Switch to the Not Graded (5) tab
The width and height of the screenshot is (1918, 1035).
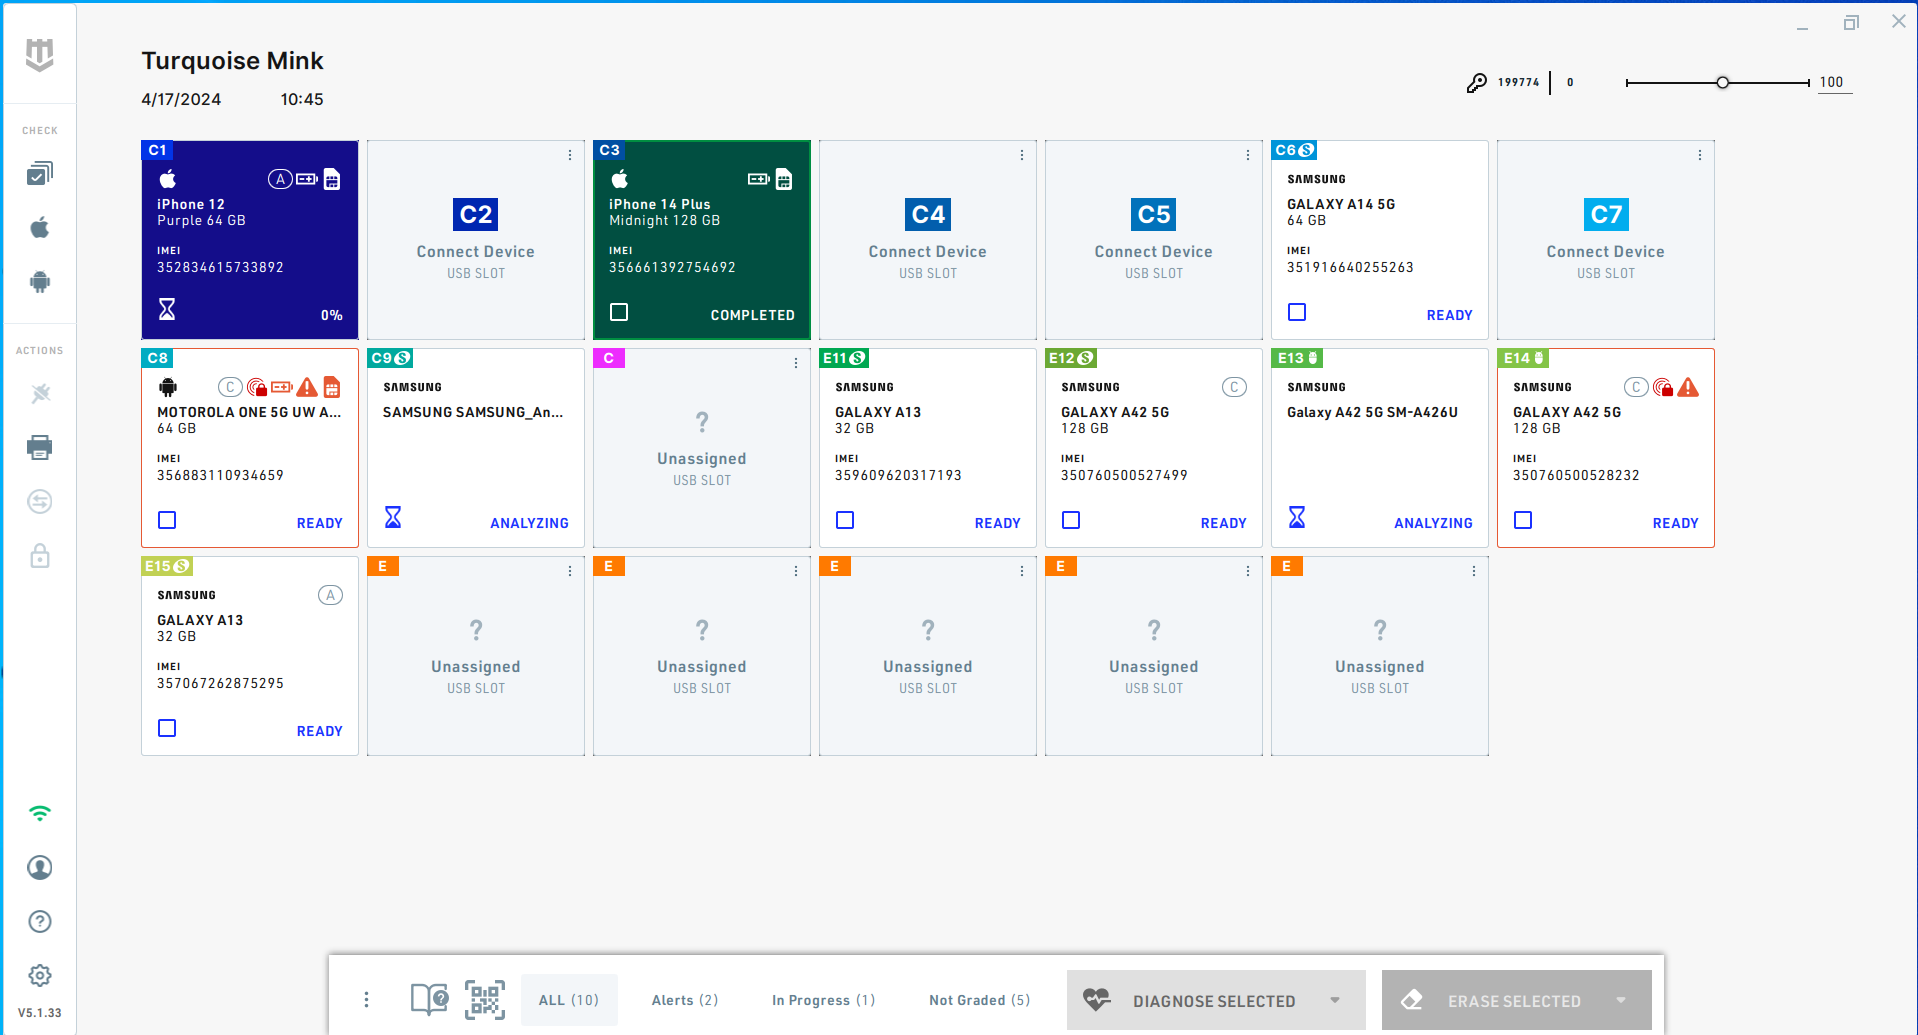[979, 1000]
